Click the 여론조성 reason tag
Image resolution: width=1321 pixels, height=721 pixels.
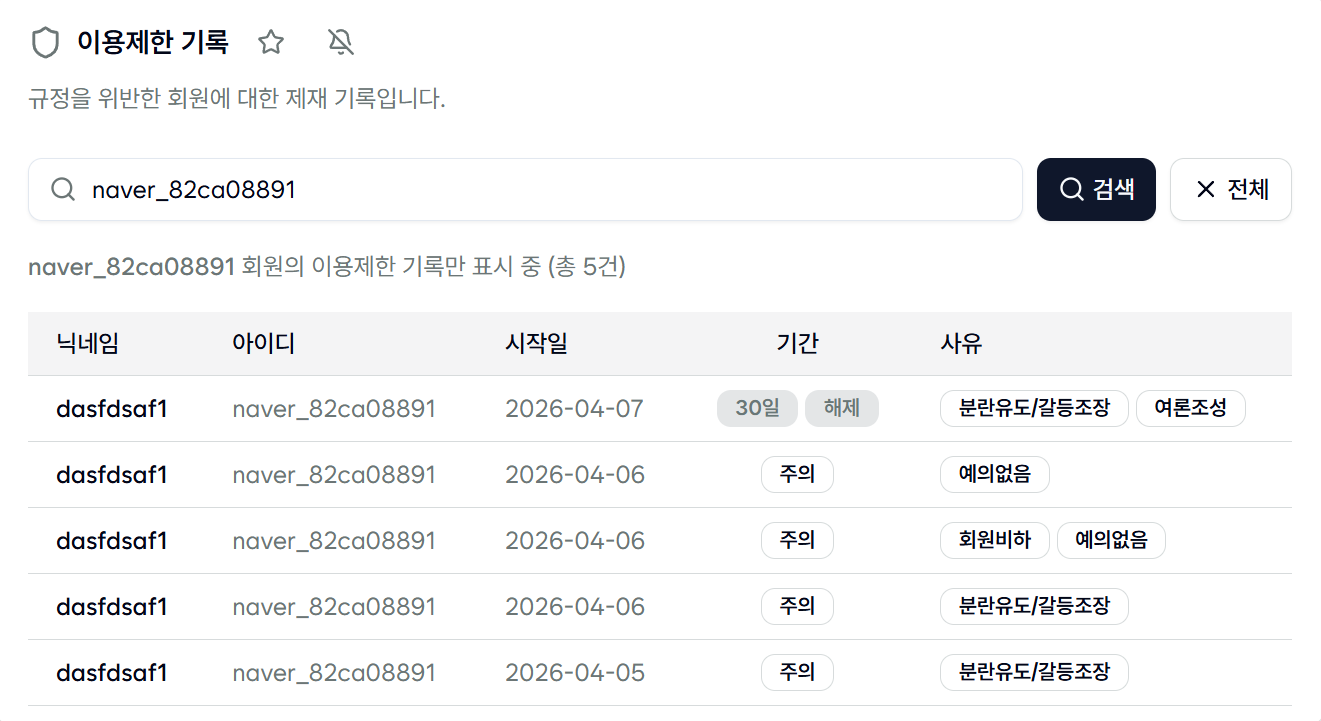[x=1190, y=408]
